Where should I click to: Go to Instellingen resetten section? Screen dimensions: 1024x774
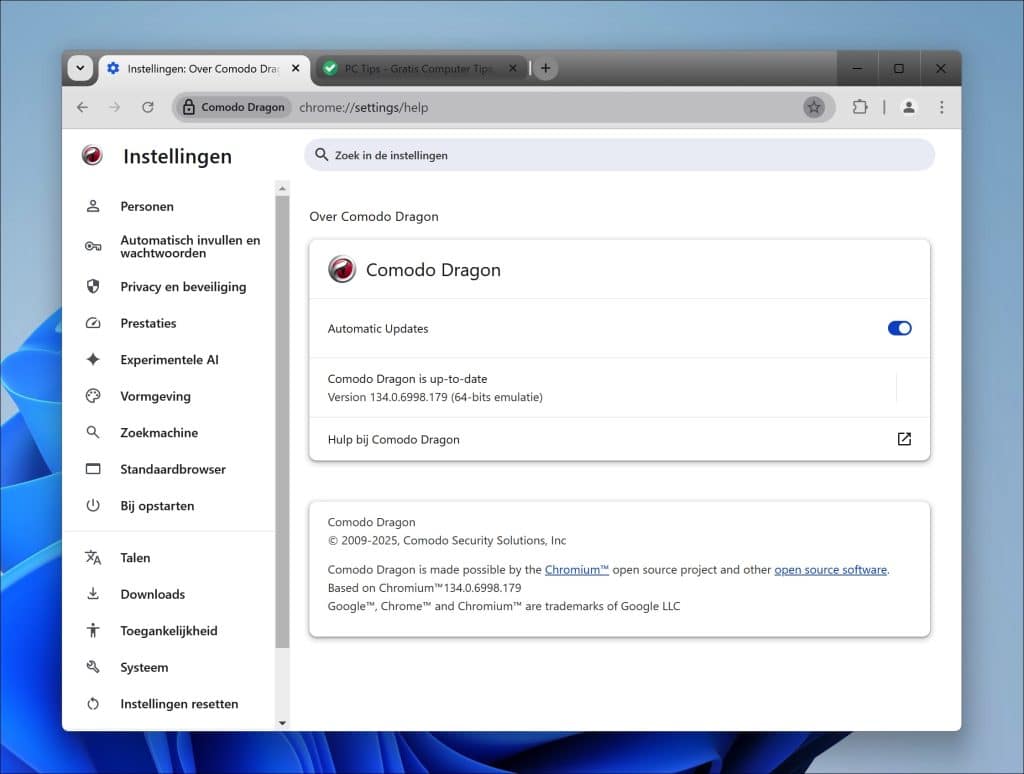coord(179,704)
